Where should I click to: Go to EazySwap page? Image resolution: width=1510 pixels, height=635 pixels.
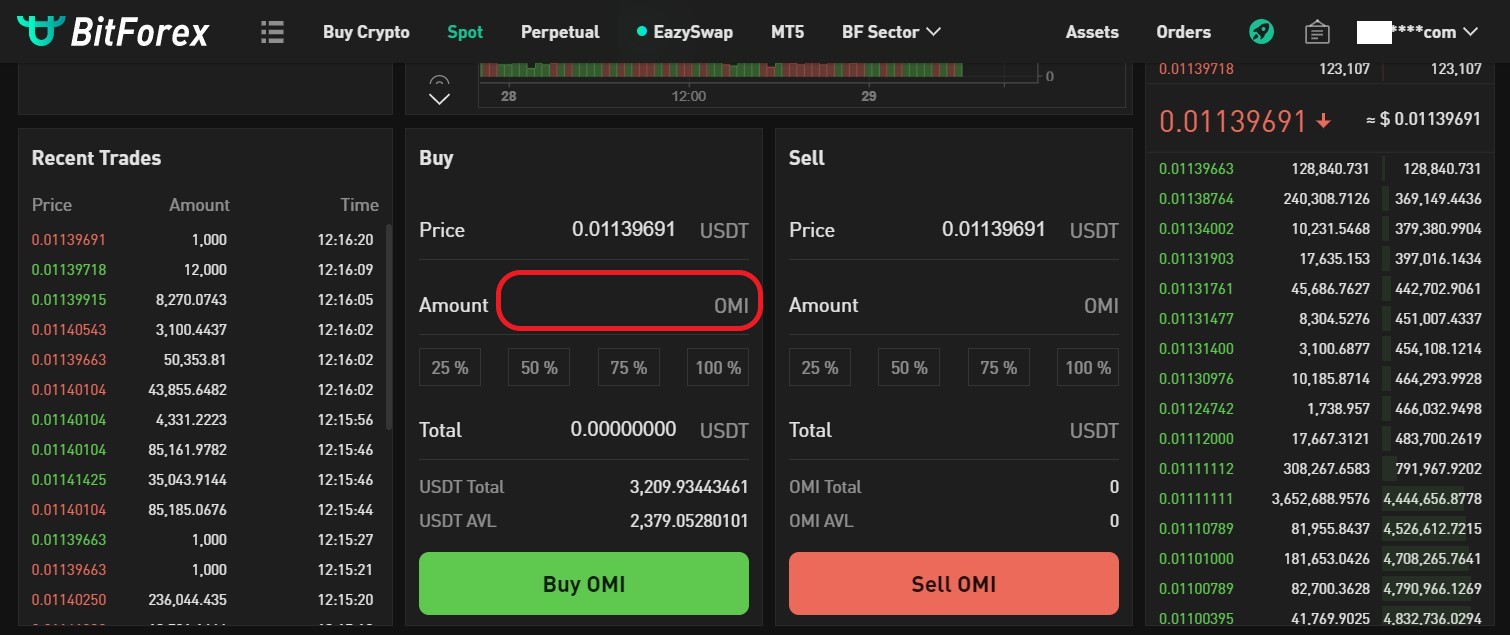685,32
